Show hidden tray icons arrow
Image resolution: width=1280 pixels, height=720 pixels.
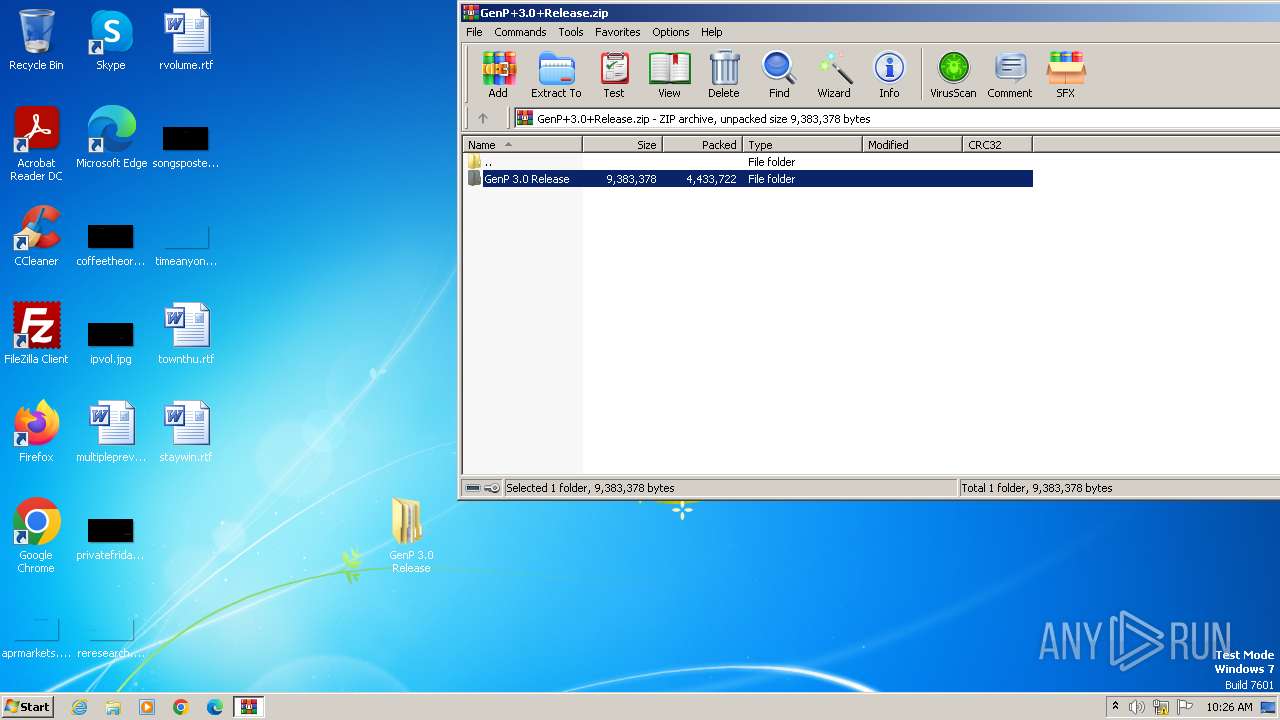click(1115, 707)
